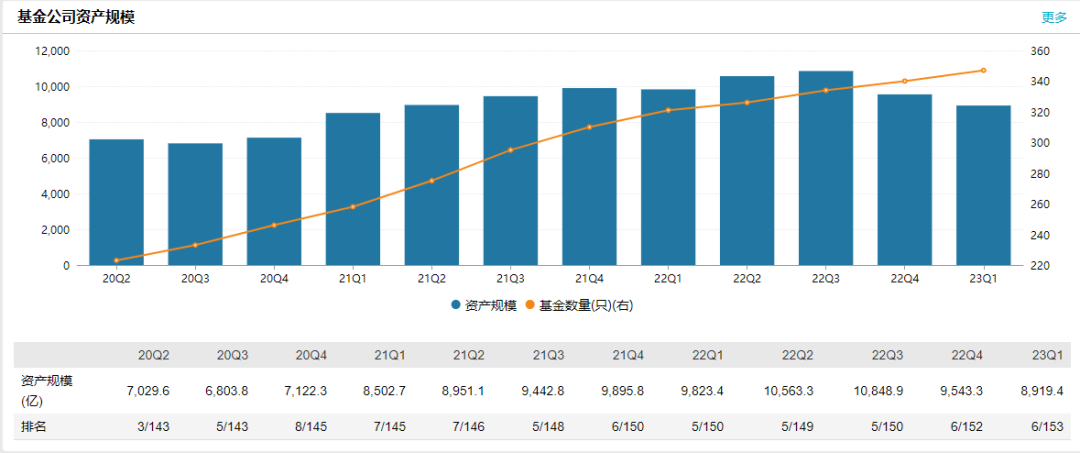The image size is (1080, 453).
Task: Click the orange line point at 20Q2
Action: click(x=116, y=260)
